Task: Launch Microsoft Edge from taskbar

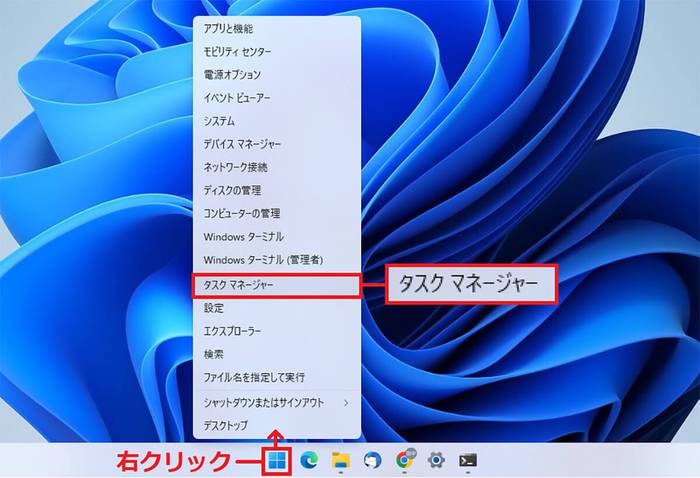Action: point(309,460)
